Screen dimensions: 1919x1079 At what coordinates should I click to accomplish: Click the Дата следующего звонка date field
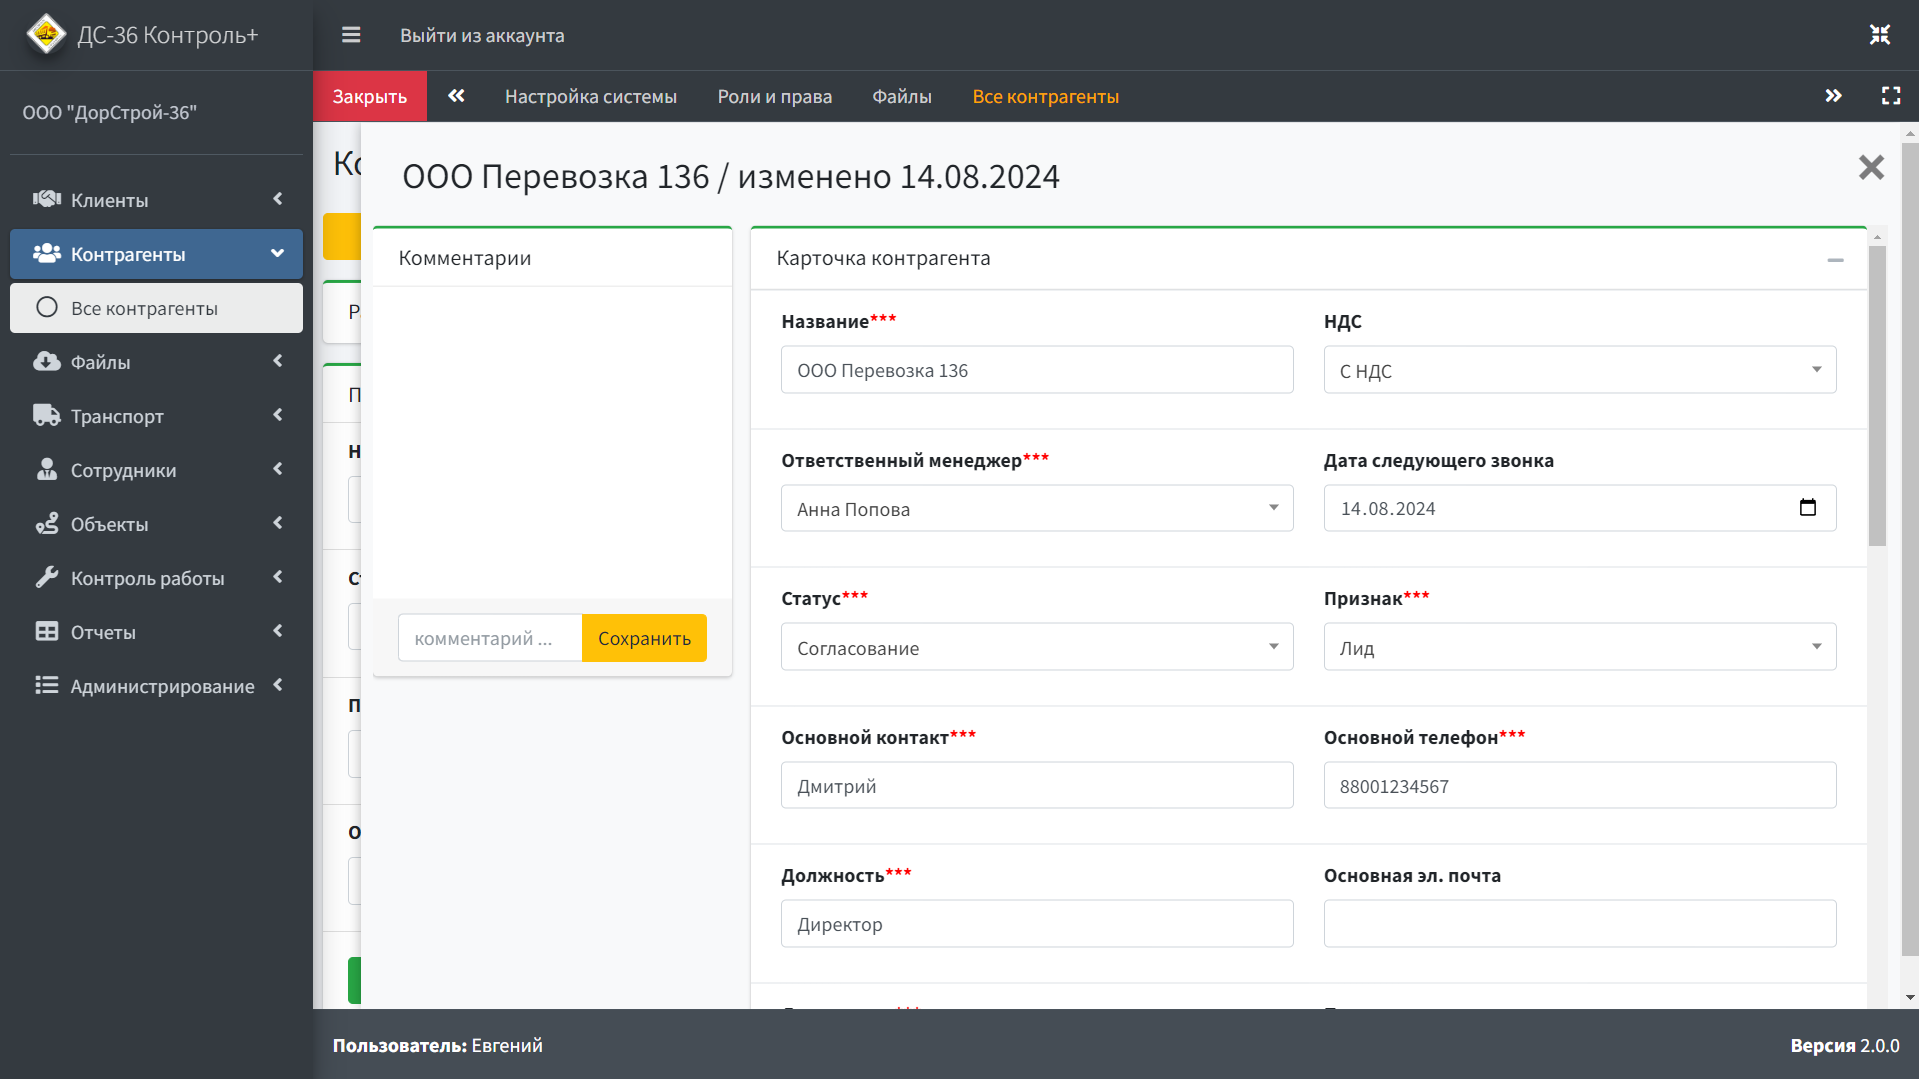click(x=1580, y=508)
